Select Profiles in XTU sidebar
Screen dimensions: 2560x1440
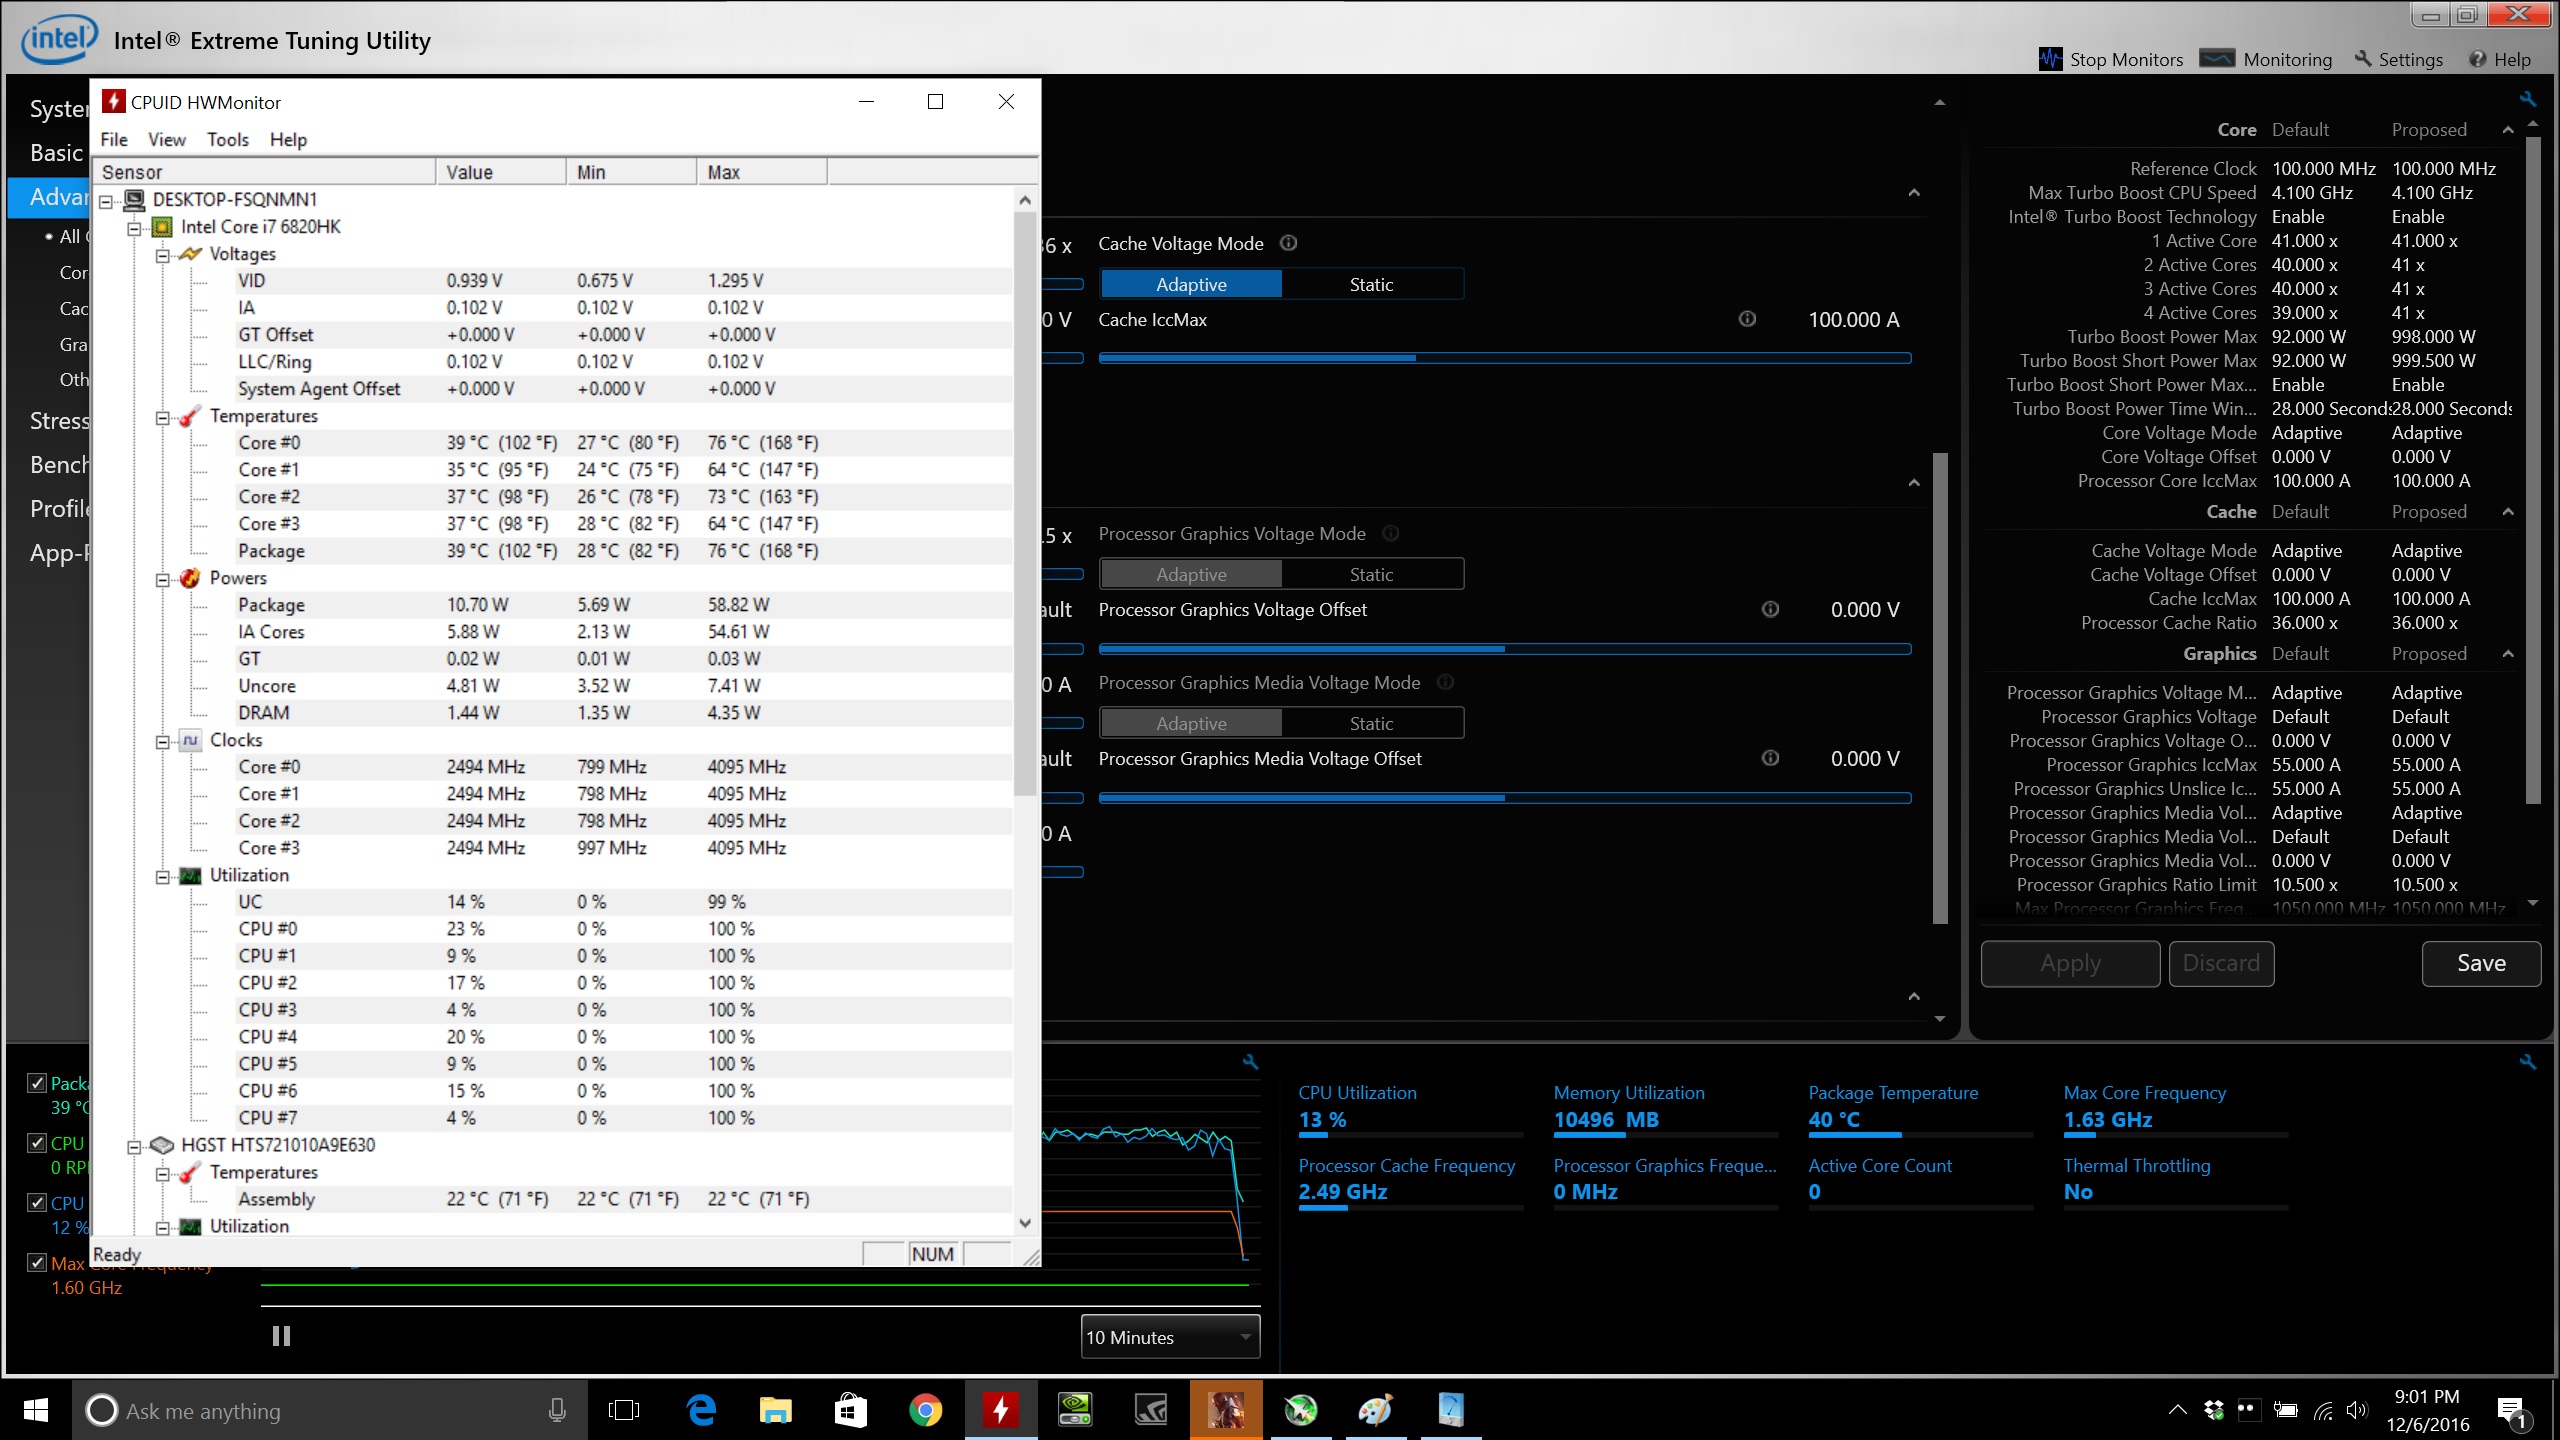(x=59, y=509)
